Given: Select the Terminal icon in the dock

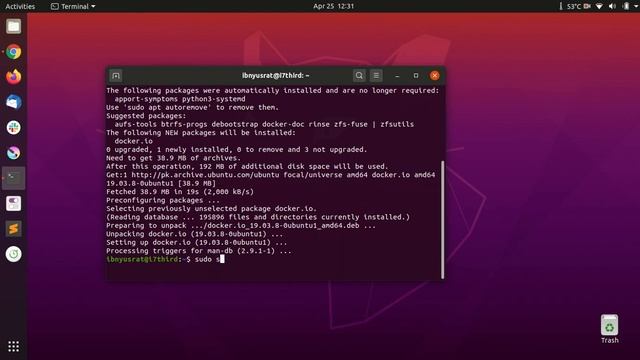Looking at the screenshot, I should 13,178.
